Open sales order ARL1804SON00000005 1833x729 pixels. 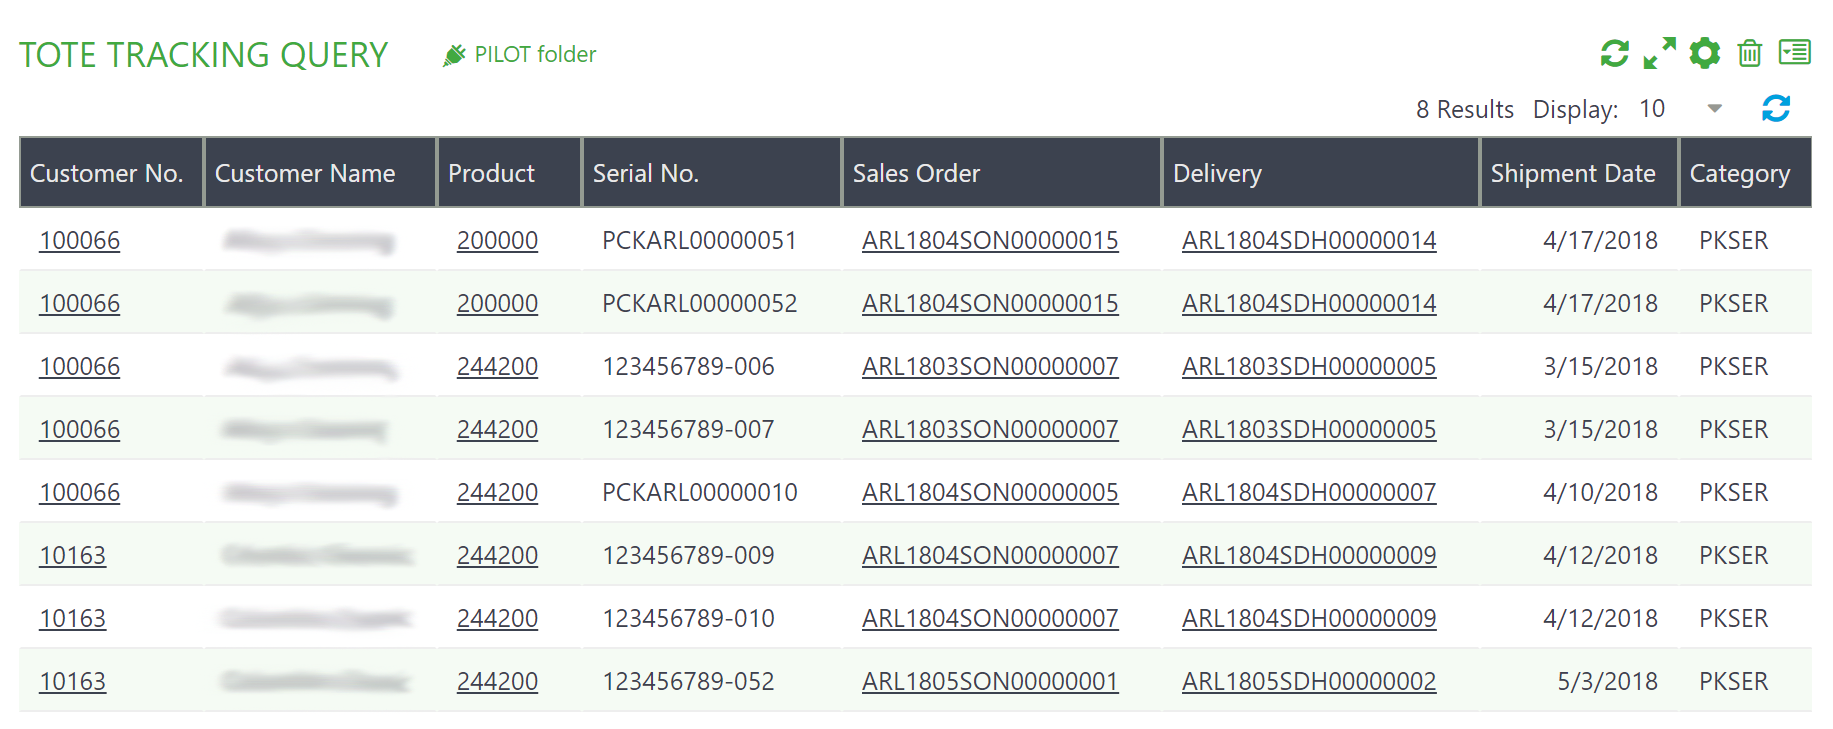click(x=990, y=492)
